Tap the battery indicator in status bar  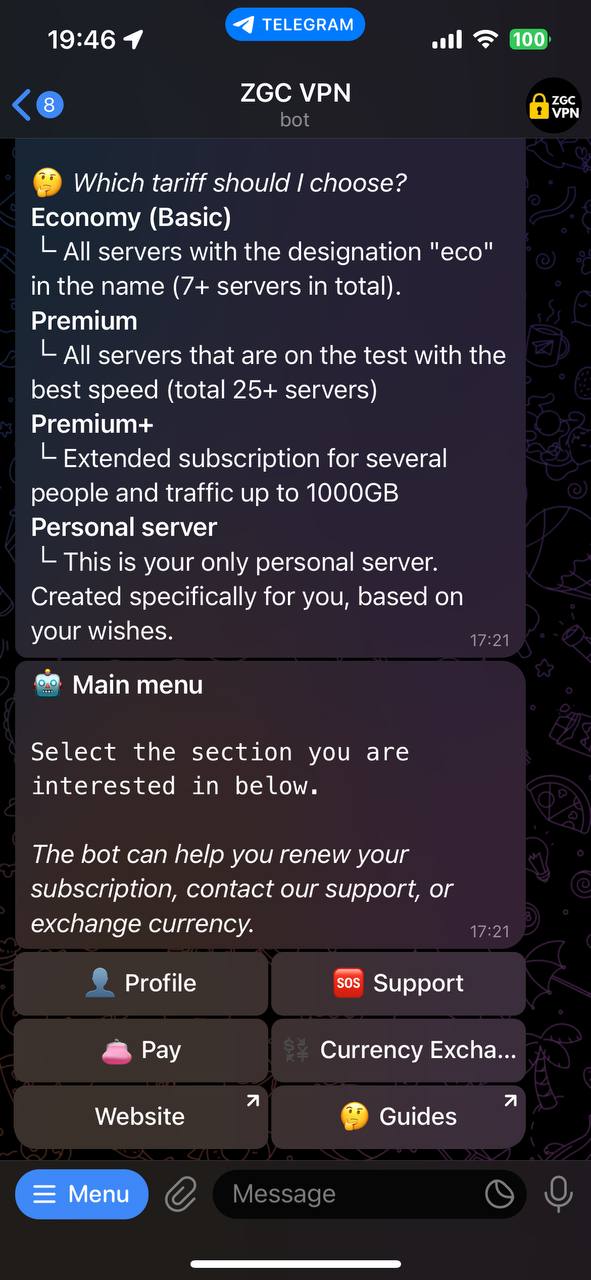click(x=530, y=40)
